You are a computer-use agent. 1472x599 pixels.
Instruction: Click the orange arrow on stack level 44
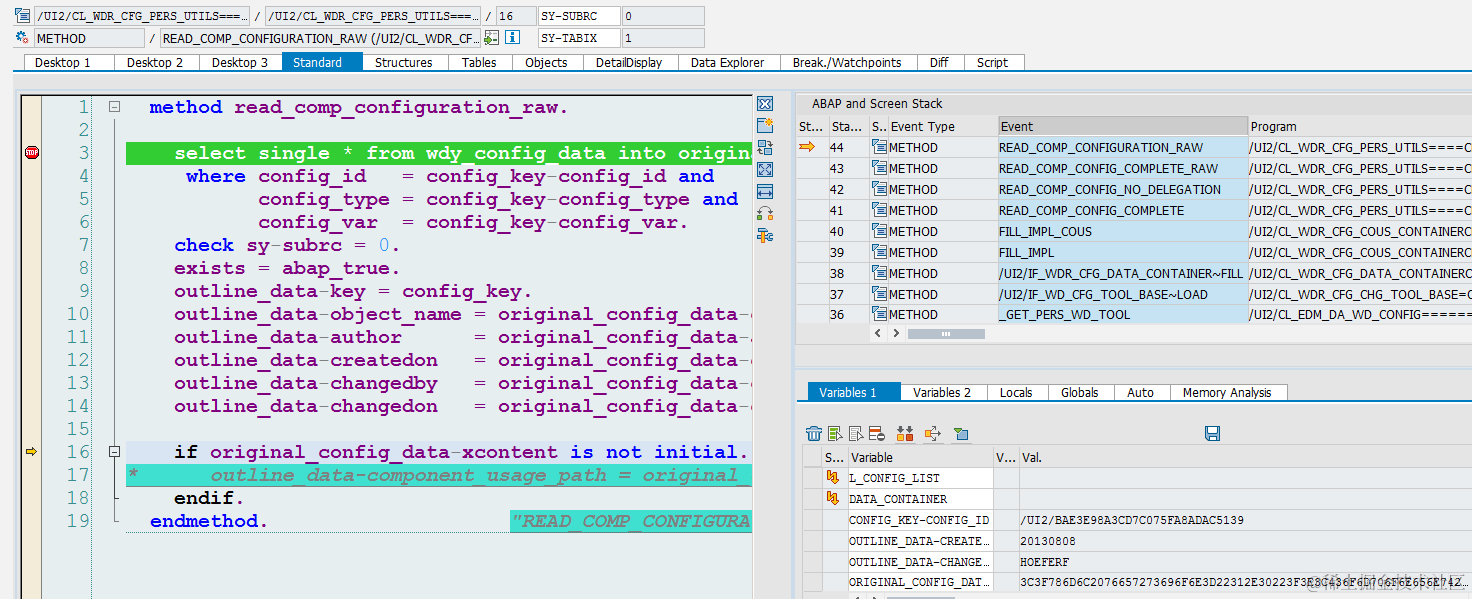[x=807, y=147]
